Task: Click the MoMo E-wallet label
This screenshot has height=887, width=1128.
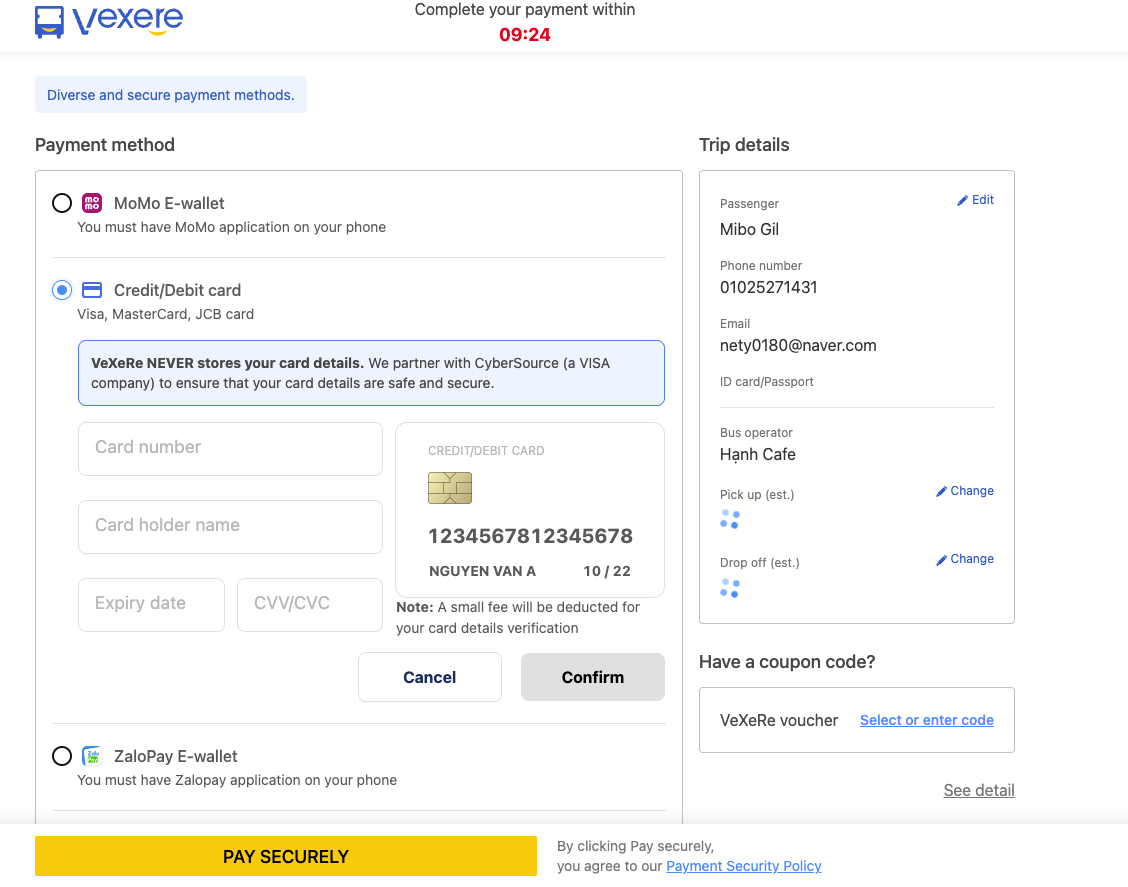Action: coord(169,204)
